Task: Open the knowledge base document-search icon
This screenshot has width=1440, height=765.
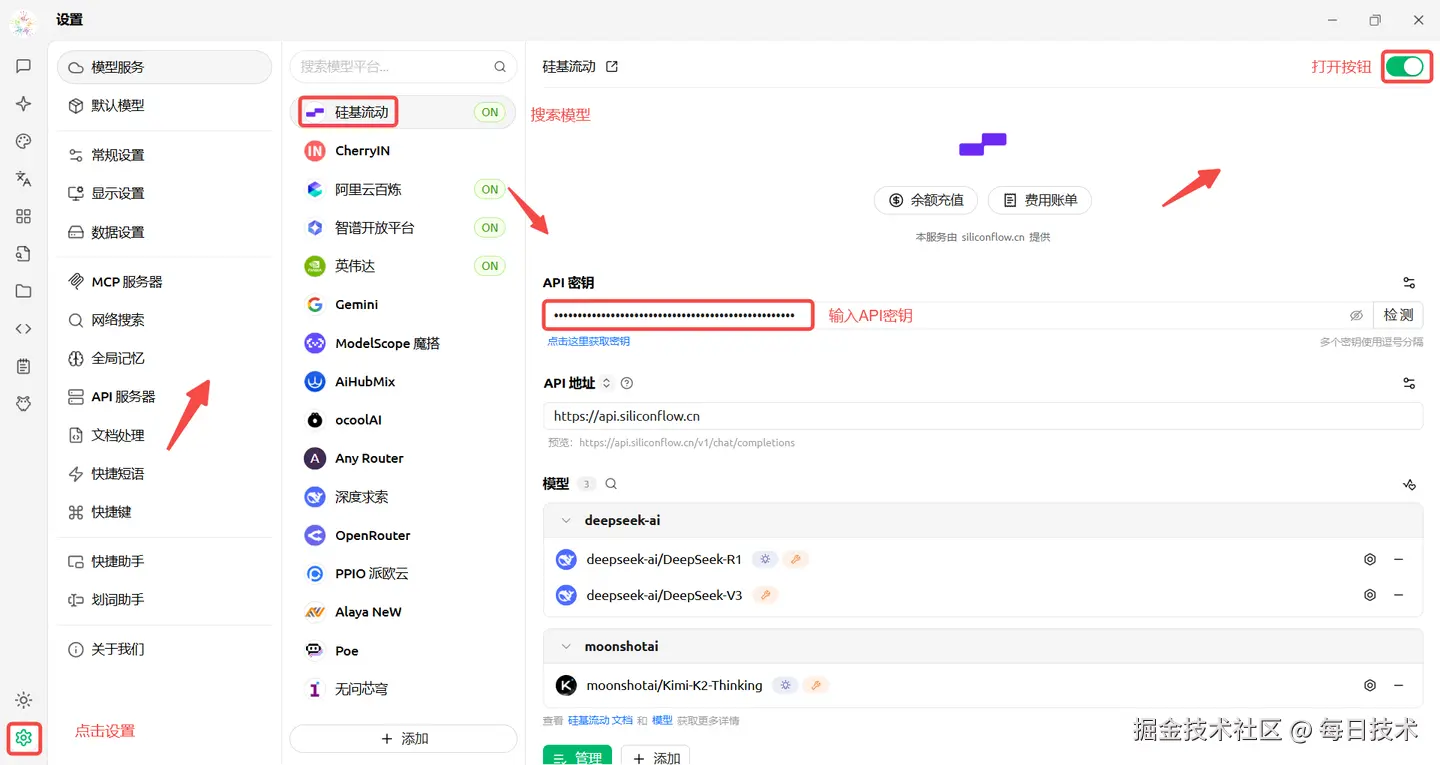Action: [23, 254]
